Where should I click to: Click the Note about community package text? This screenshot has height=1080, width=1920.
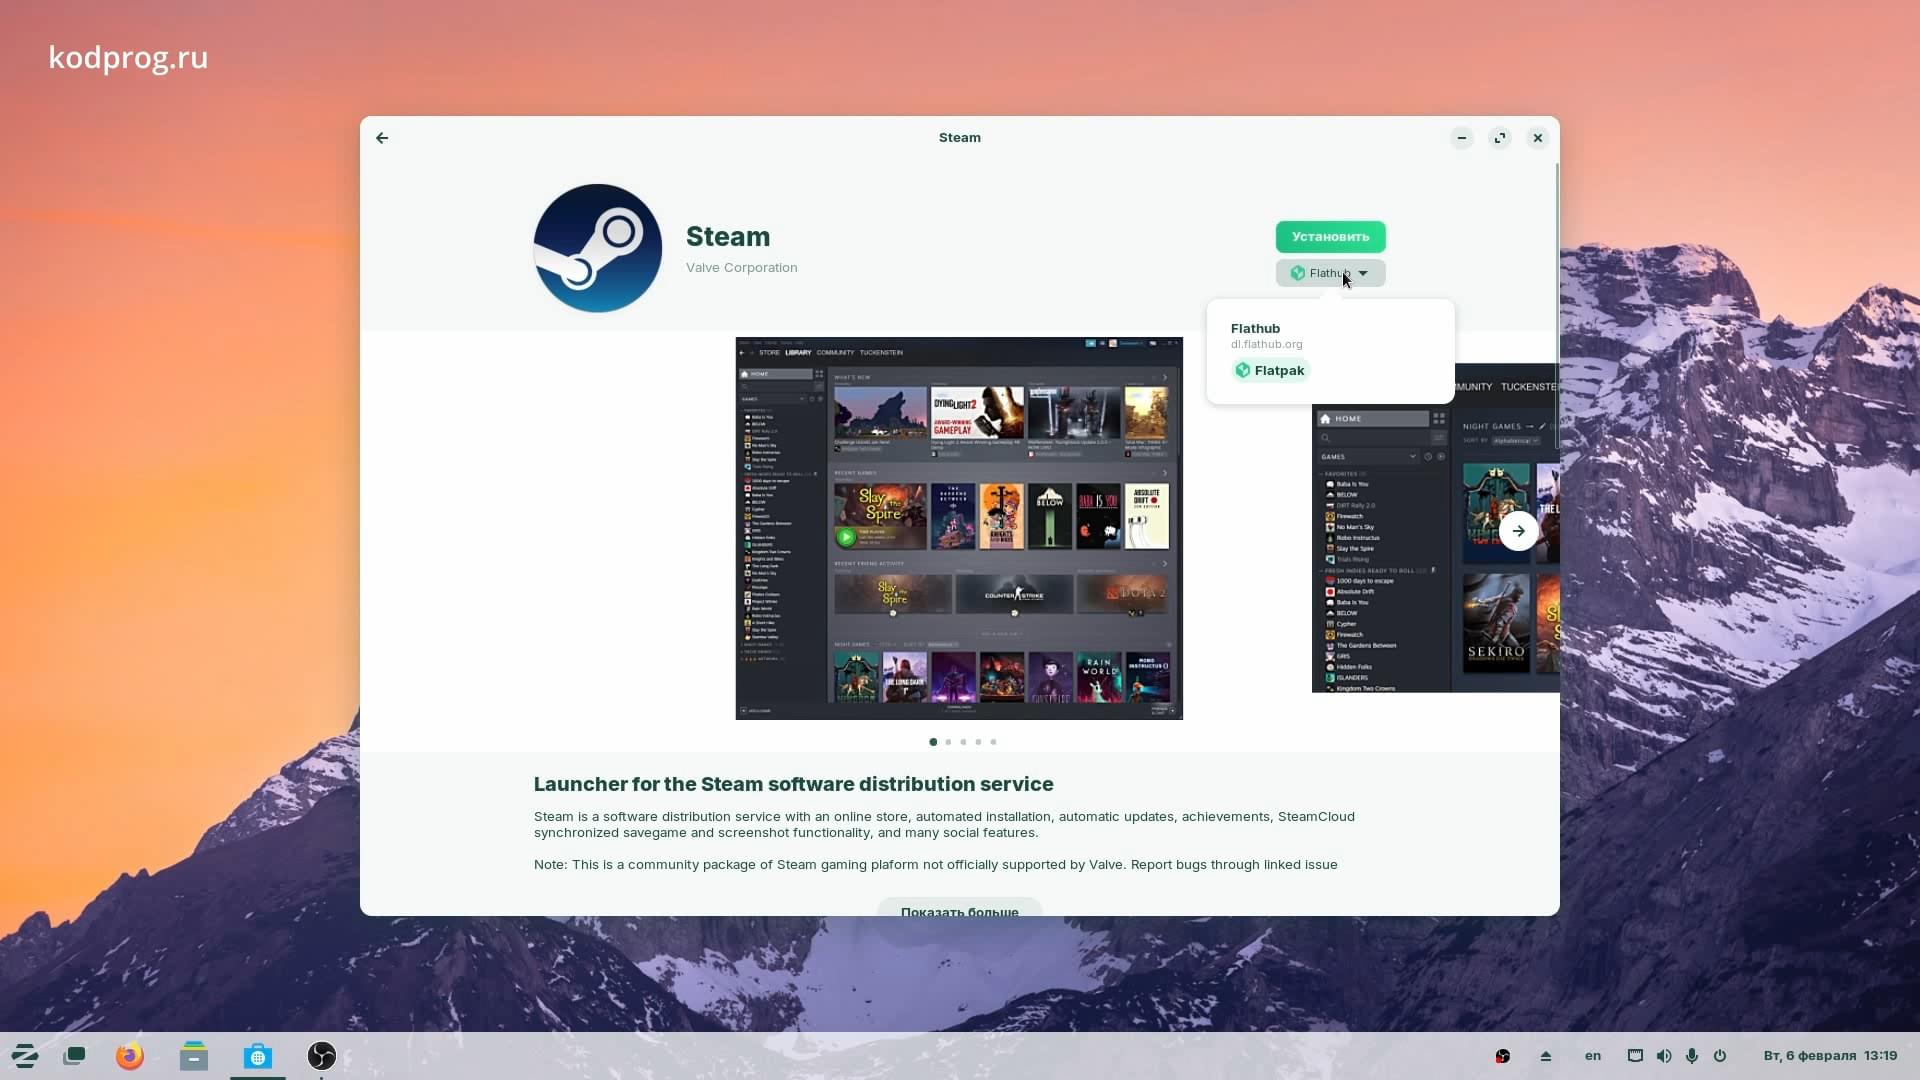point(935,865)
